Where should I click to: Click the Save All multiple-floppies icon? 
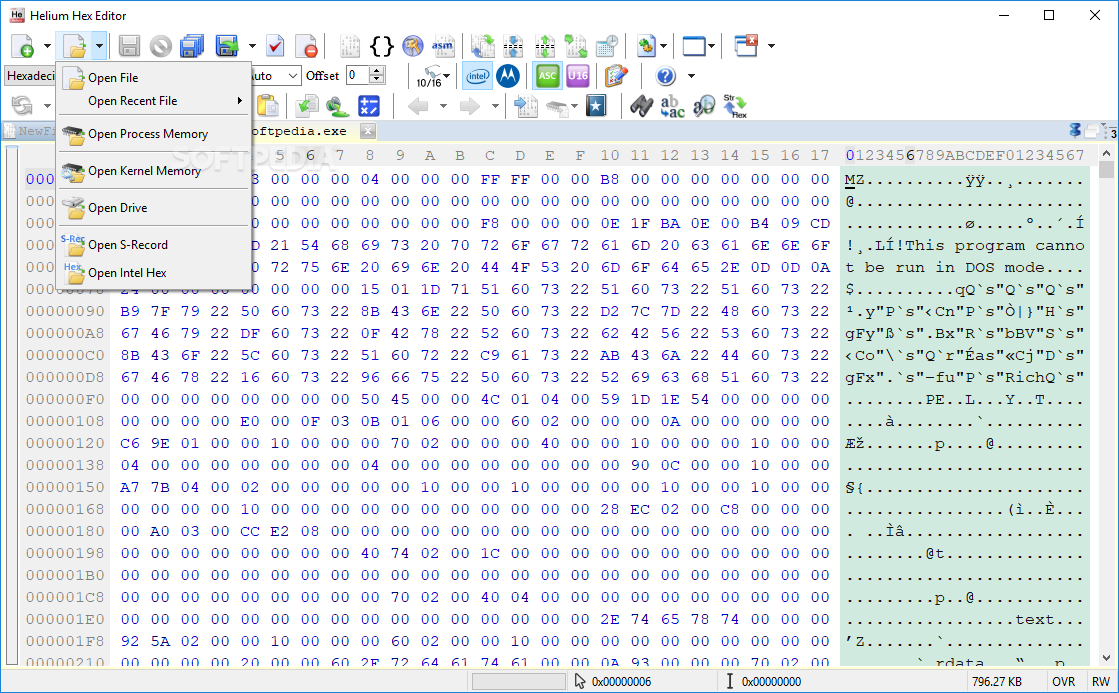(x=192, y=46)
